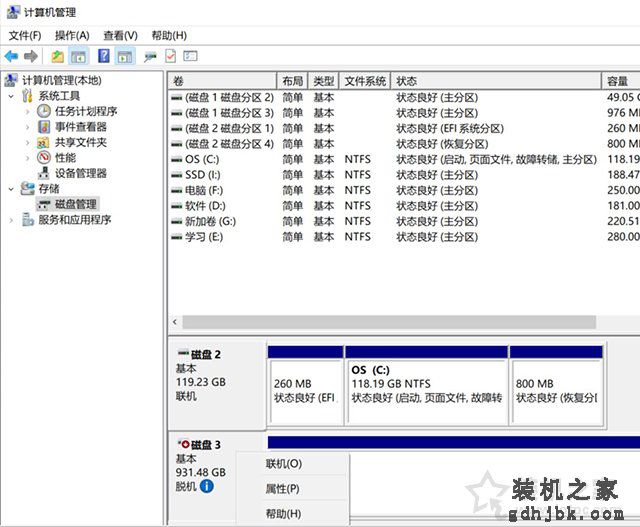
Task: Open the 操作(A) menu
Action: click(72, 36)
